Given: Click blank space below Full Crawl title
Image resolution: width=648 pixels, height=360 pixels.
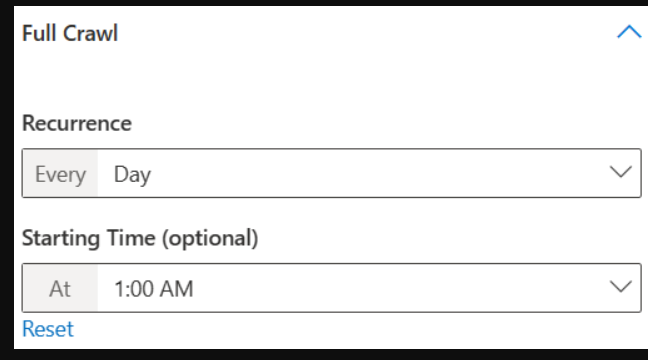Looking at the screenshot, I should pos(326,76).
